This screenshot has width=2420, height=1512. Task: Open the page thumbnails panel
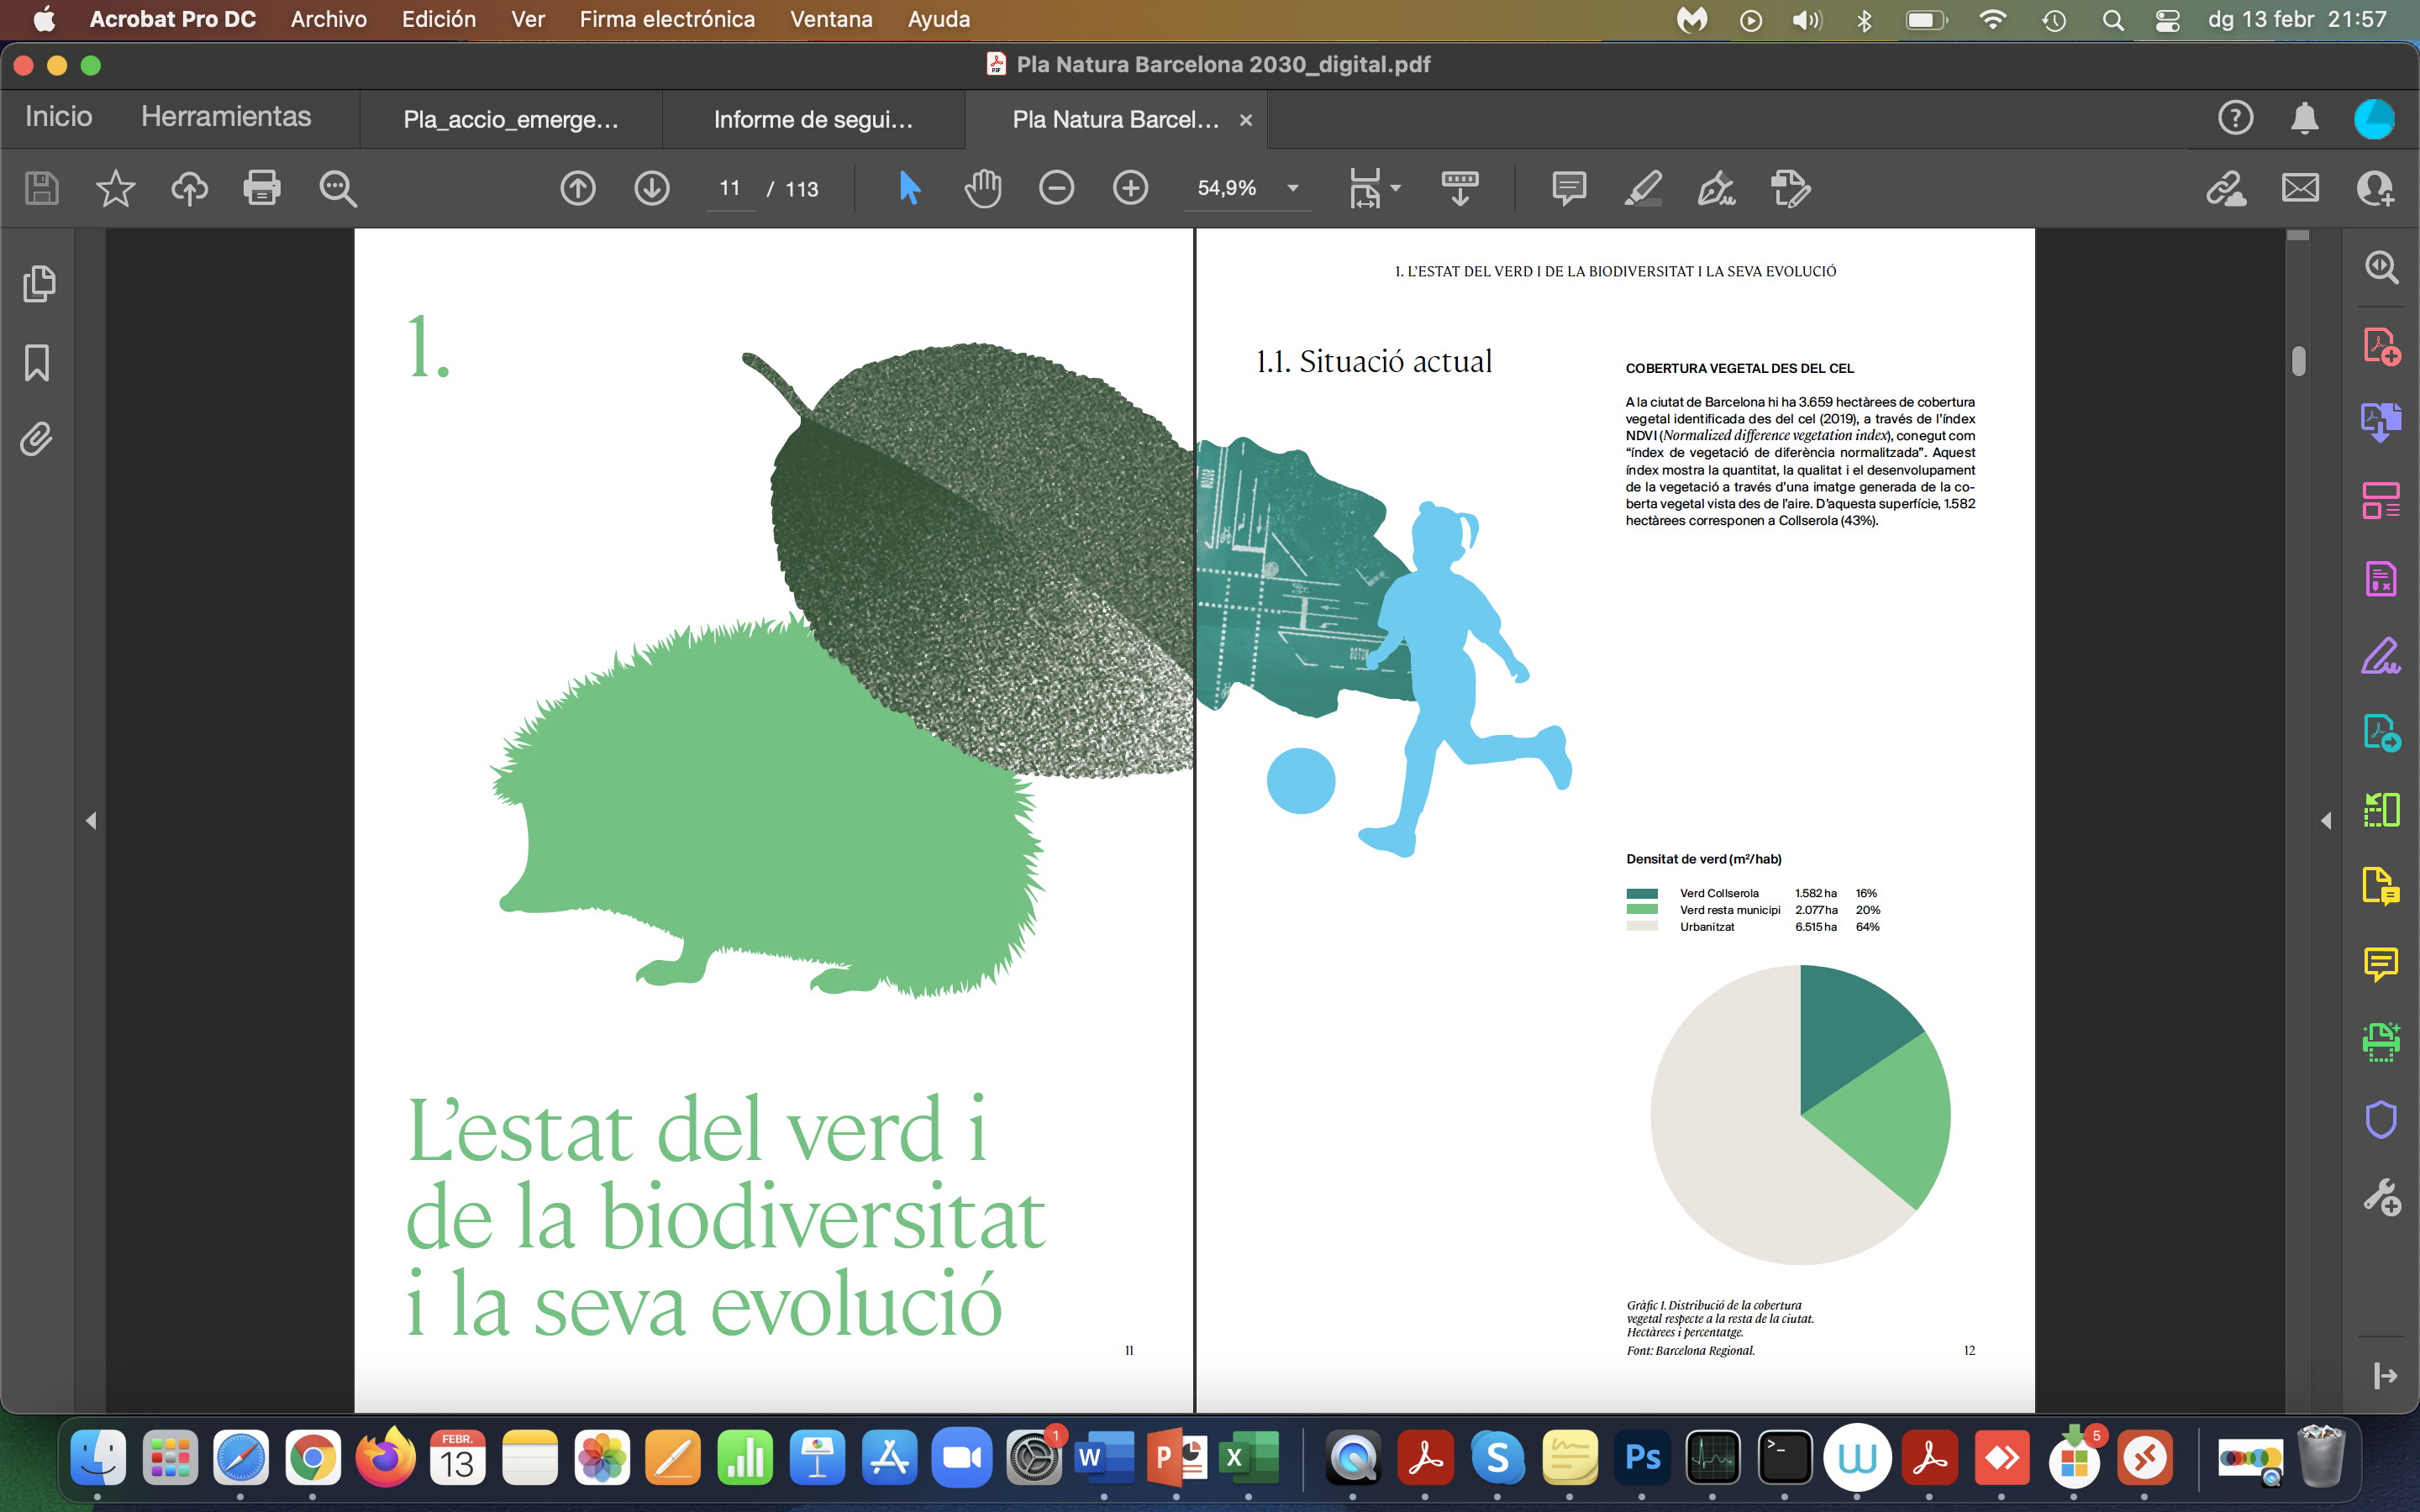38,284
